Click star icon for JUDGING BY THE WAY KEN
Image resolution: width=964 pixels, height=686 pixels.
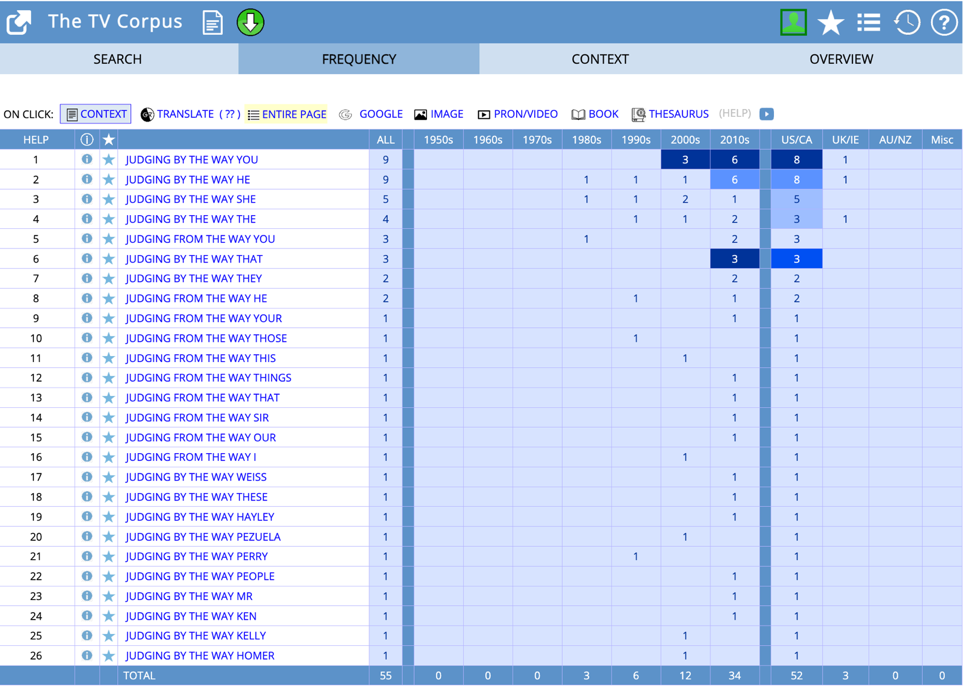109,616
